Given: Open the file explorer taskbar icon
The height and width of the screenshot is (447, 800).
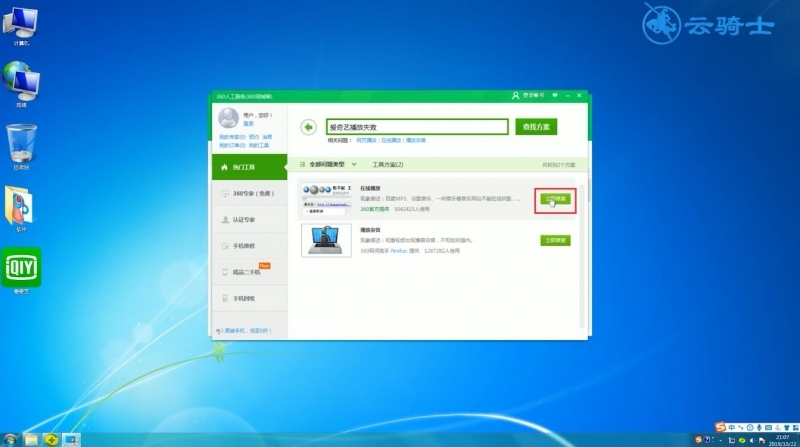Looking at the screenshot, I should click(31, 439).
